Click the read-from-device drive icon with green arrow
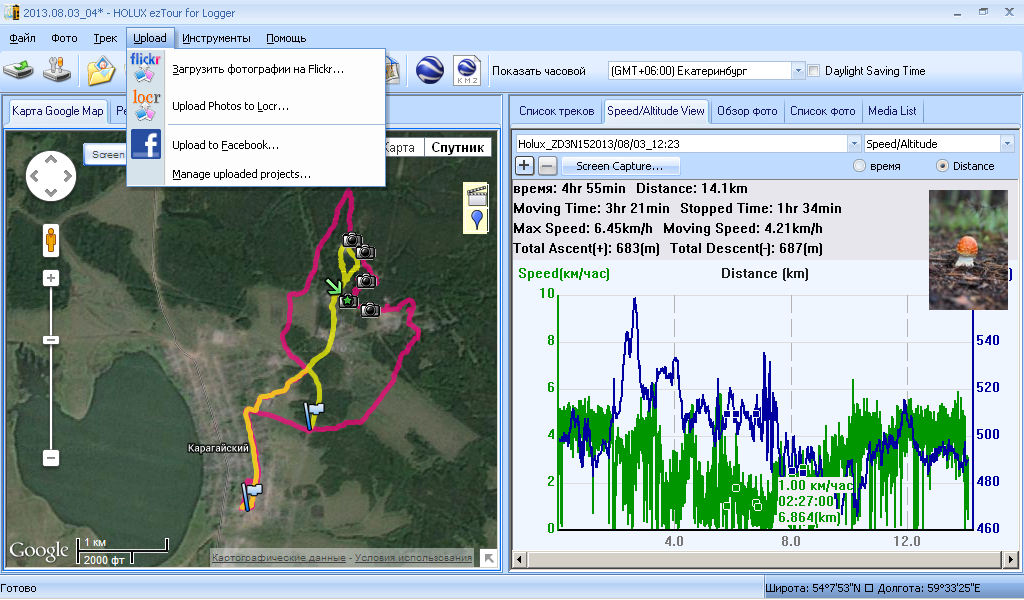Image resolution: width=1024 pixels, height=600 pixels. (x=18, y=71)
